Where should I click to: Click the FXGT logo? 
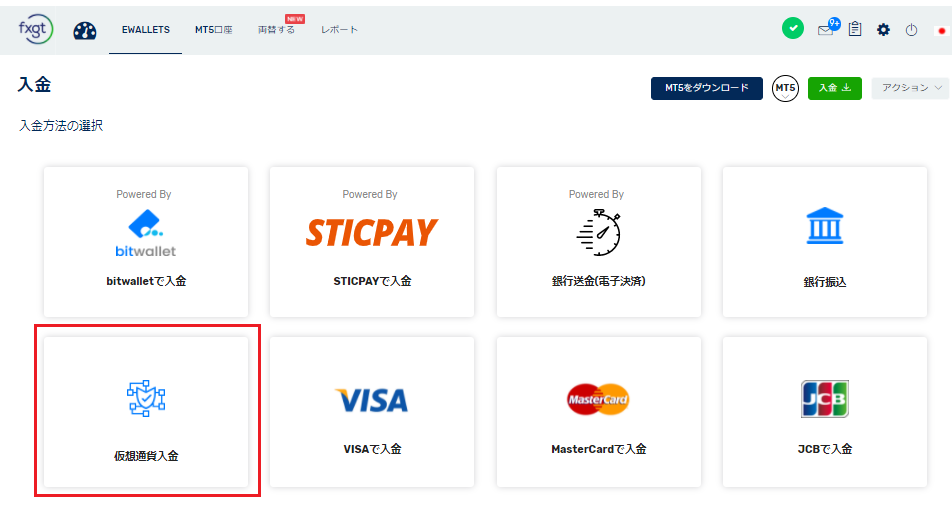click(x=35, y=28)
